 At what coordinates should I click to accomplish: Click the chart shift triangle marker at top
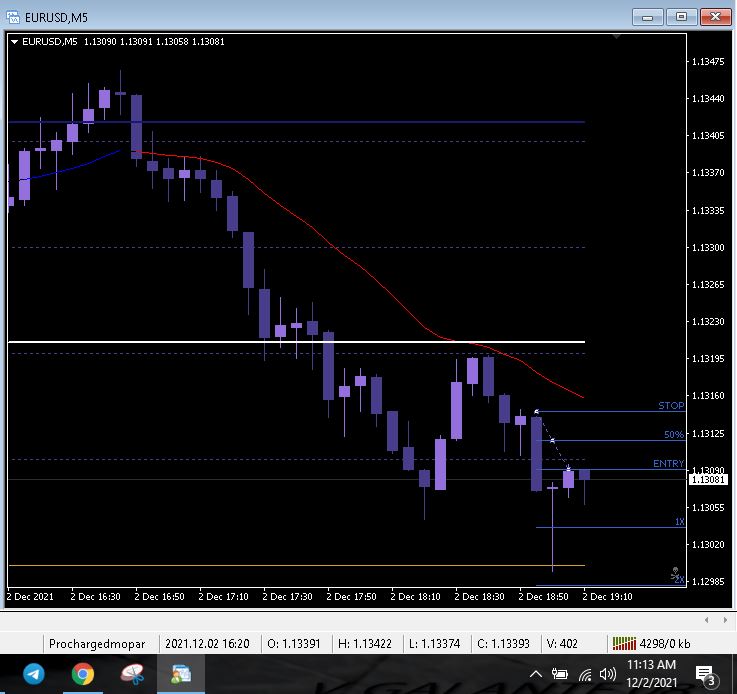point(617,36)
